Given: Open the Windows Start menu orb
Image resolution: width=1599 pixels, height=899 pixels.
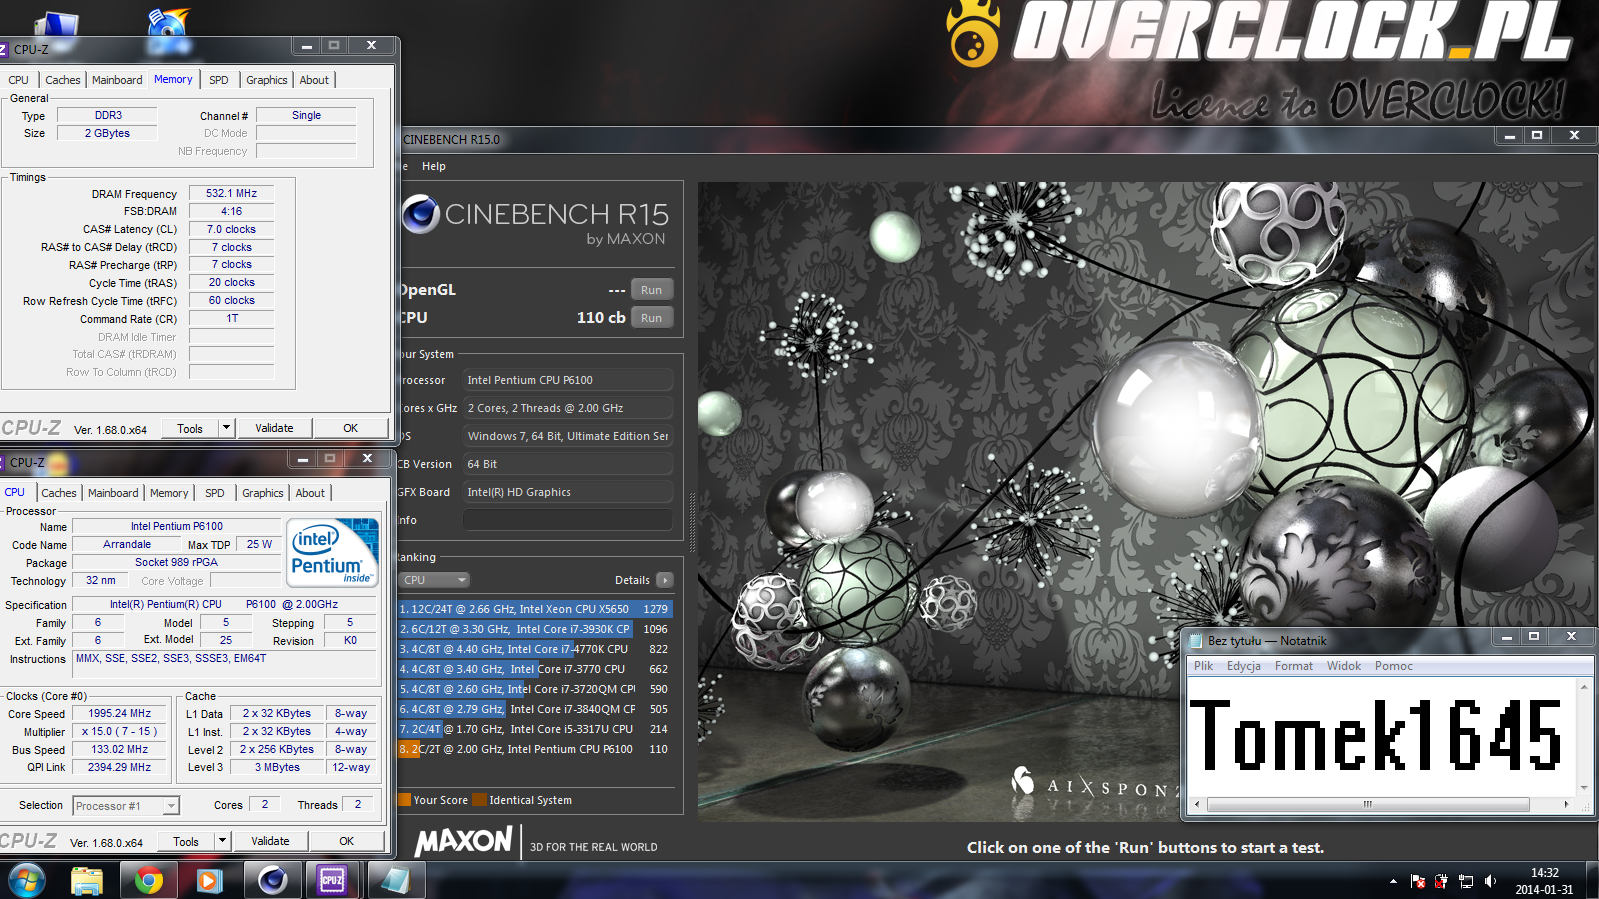Looking at the screenshot, I should coord(27,880).
